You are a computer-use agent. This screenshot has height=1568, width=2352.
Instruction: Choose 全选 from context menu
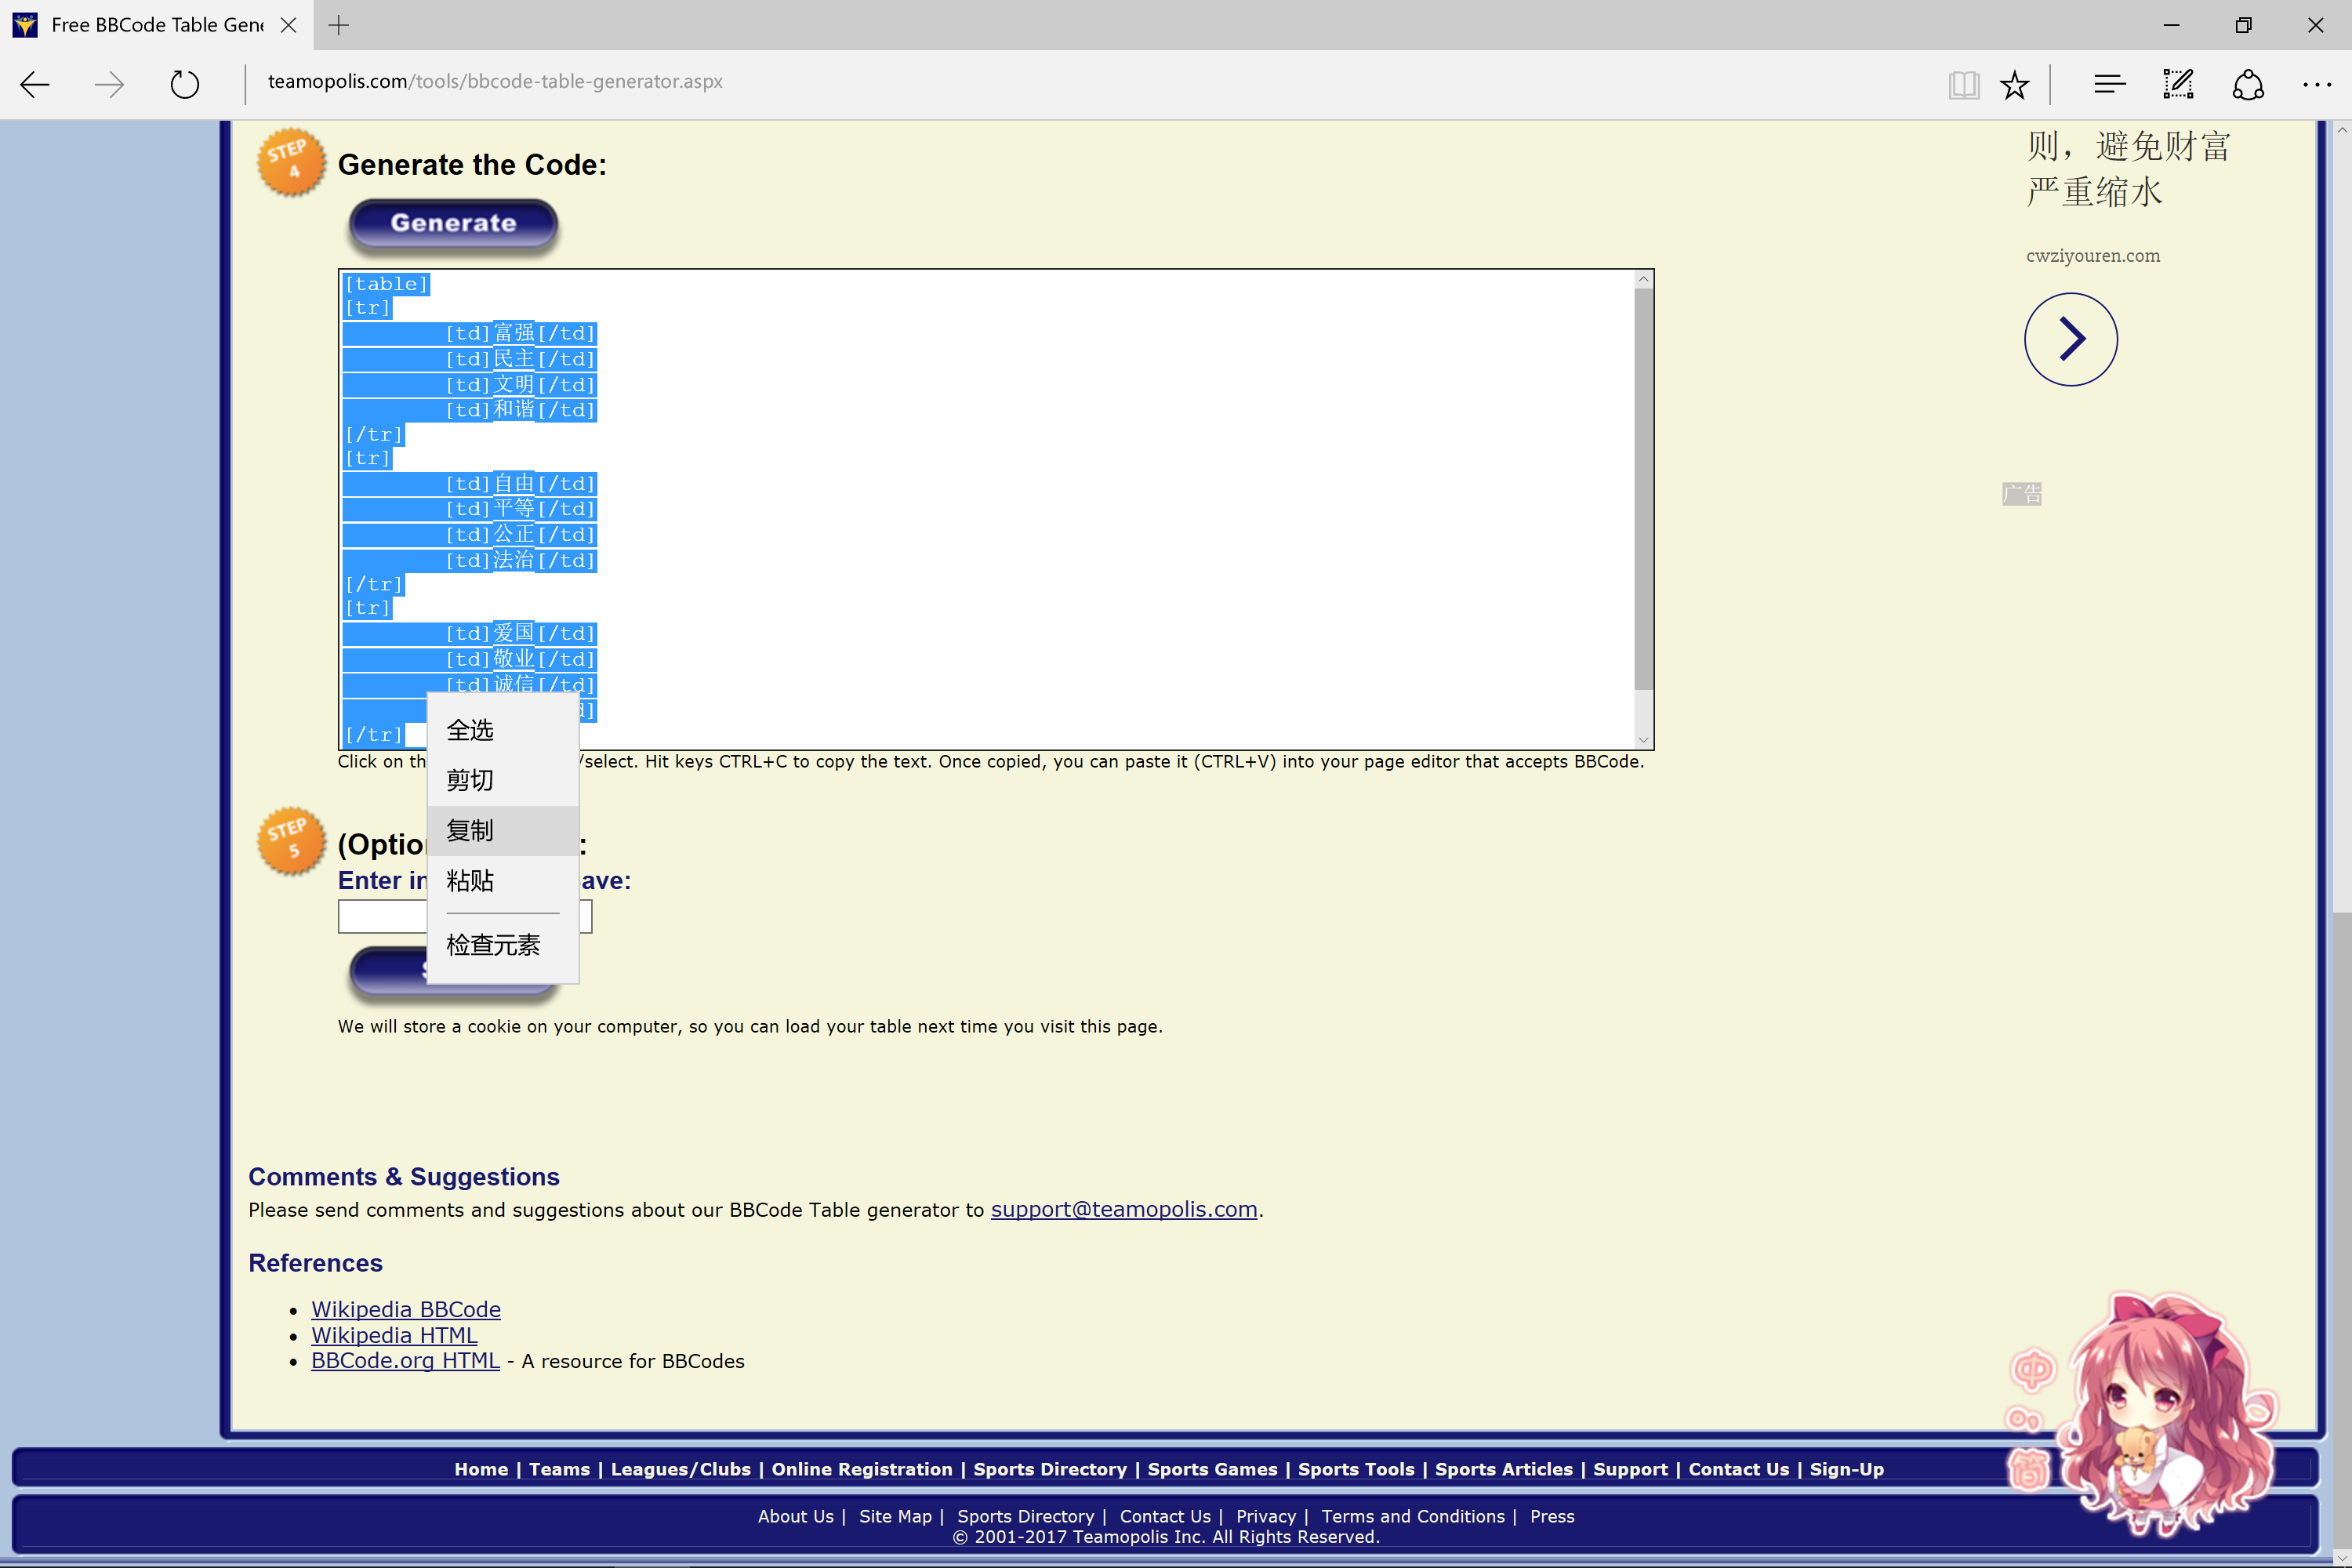click(x=470, y=730)
